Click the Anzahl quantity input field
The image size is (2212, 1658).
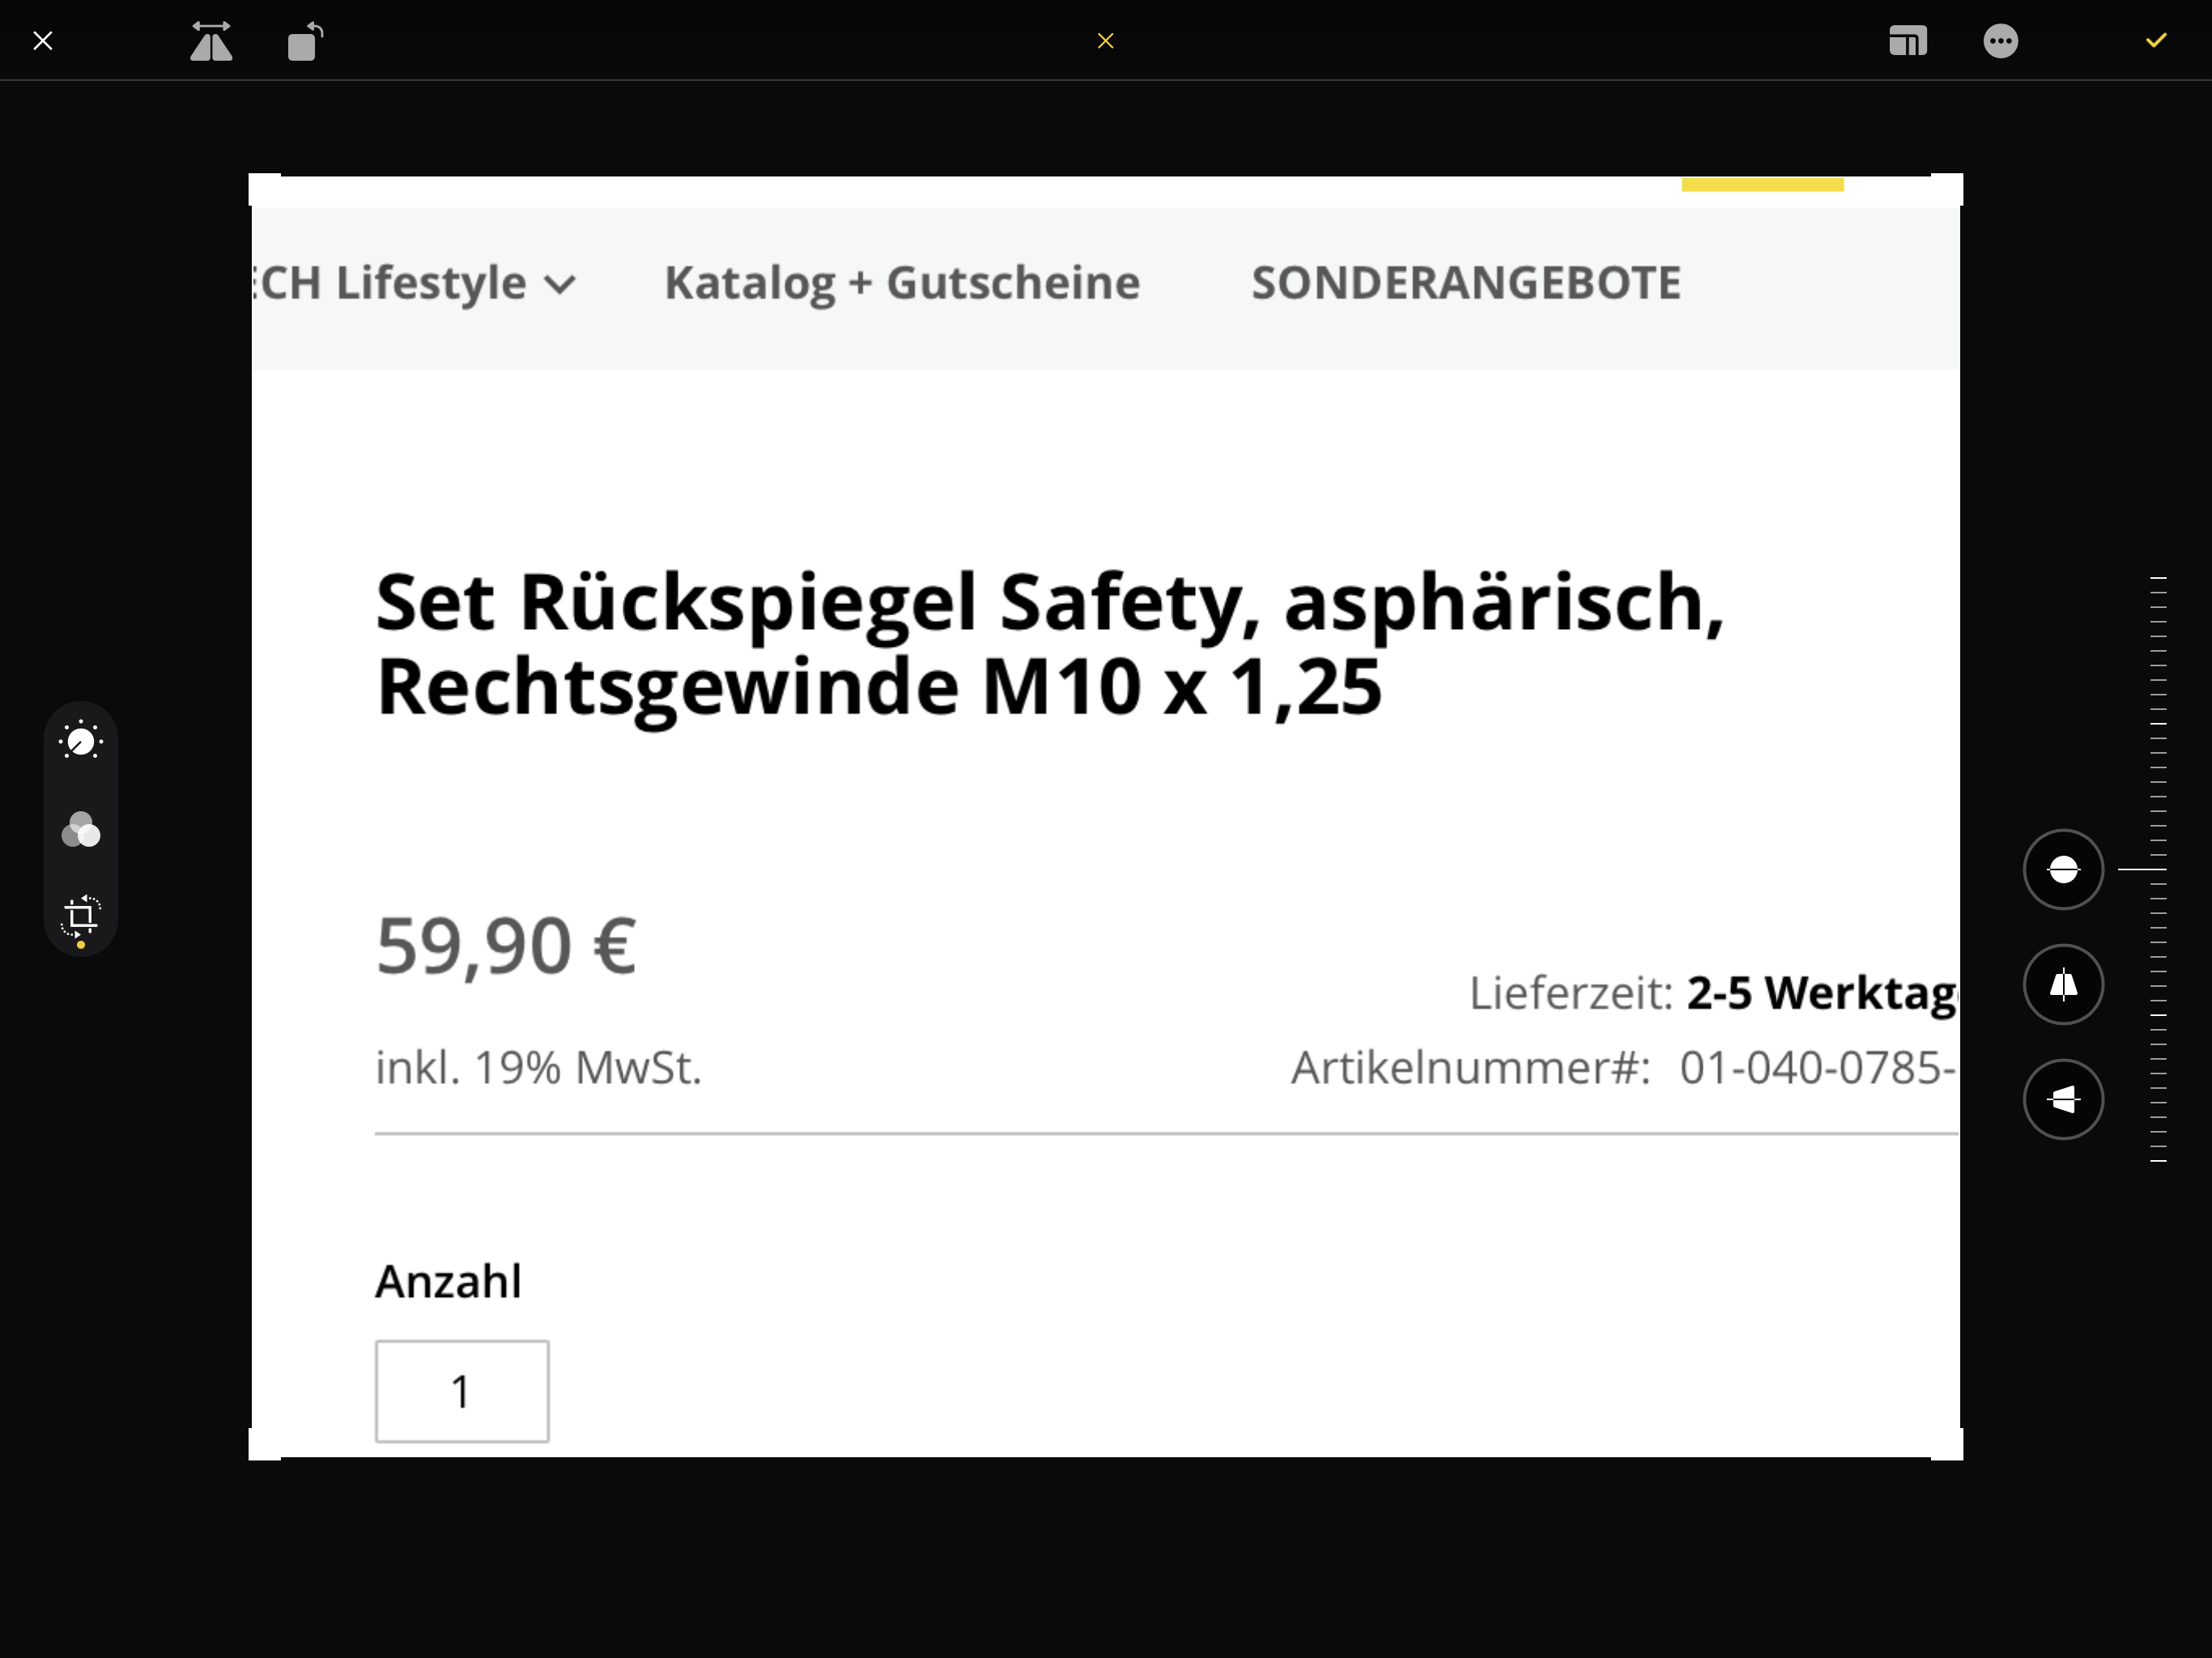click(x=462, y=1391)
